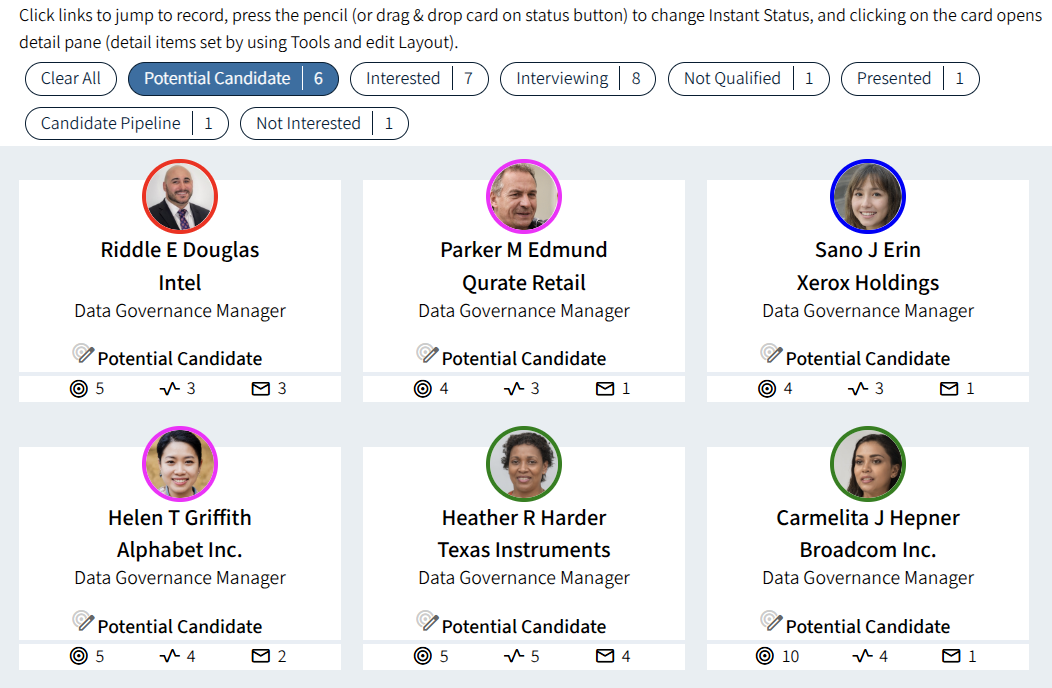Viewport: 1052px width, 688px height.
Task: Click target icon on Carmelita J Hepner card
Action: click(x=765, y=656)
